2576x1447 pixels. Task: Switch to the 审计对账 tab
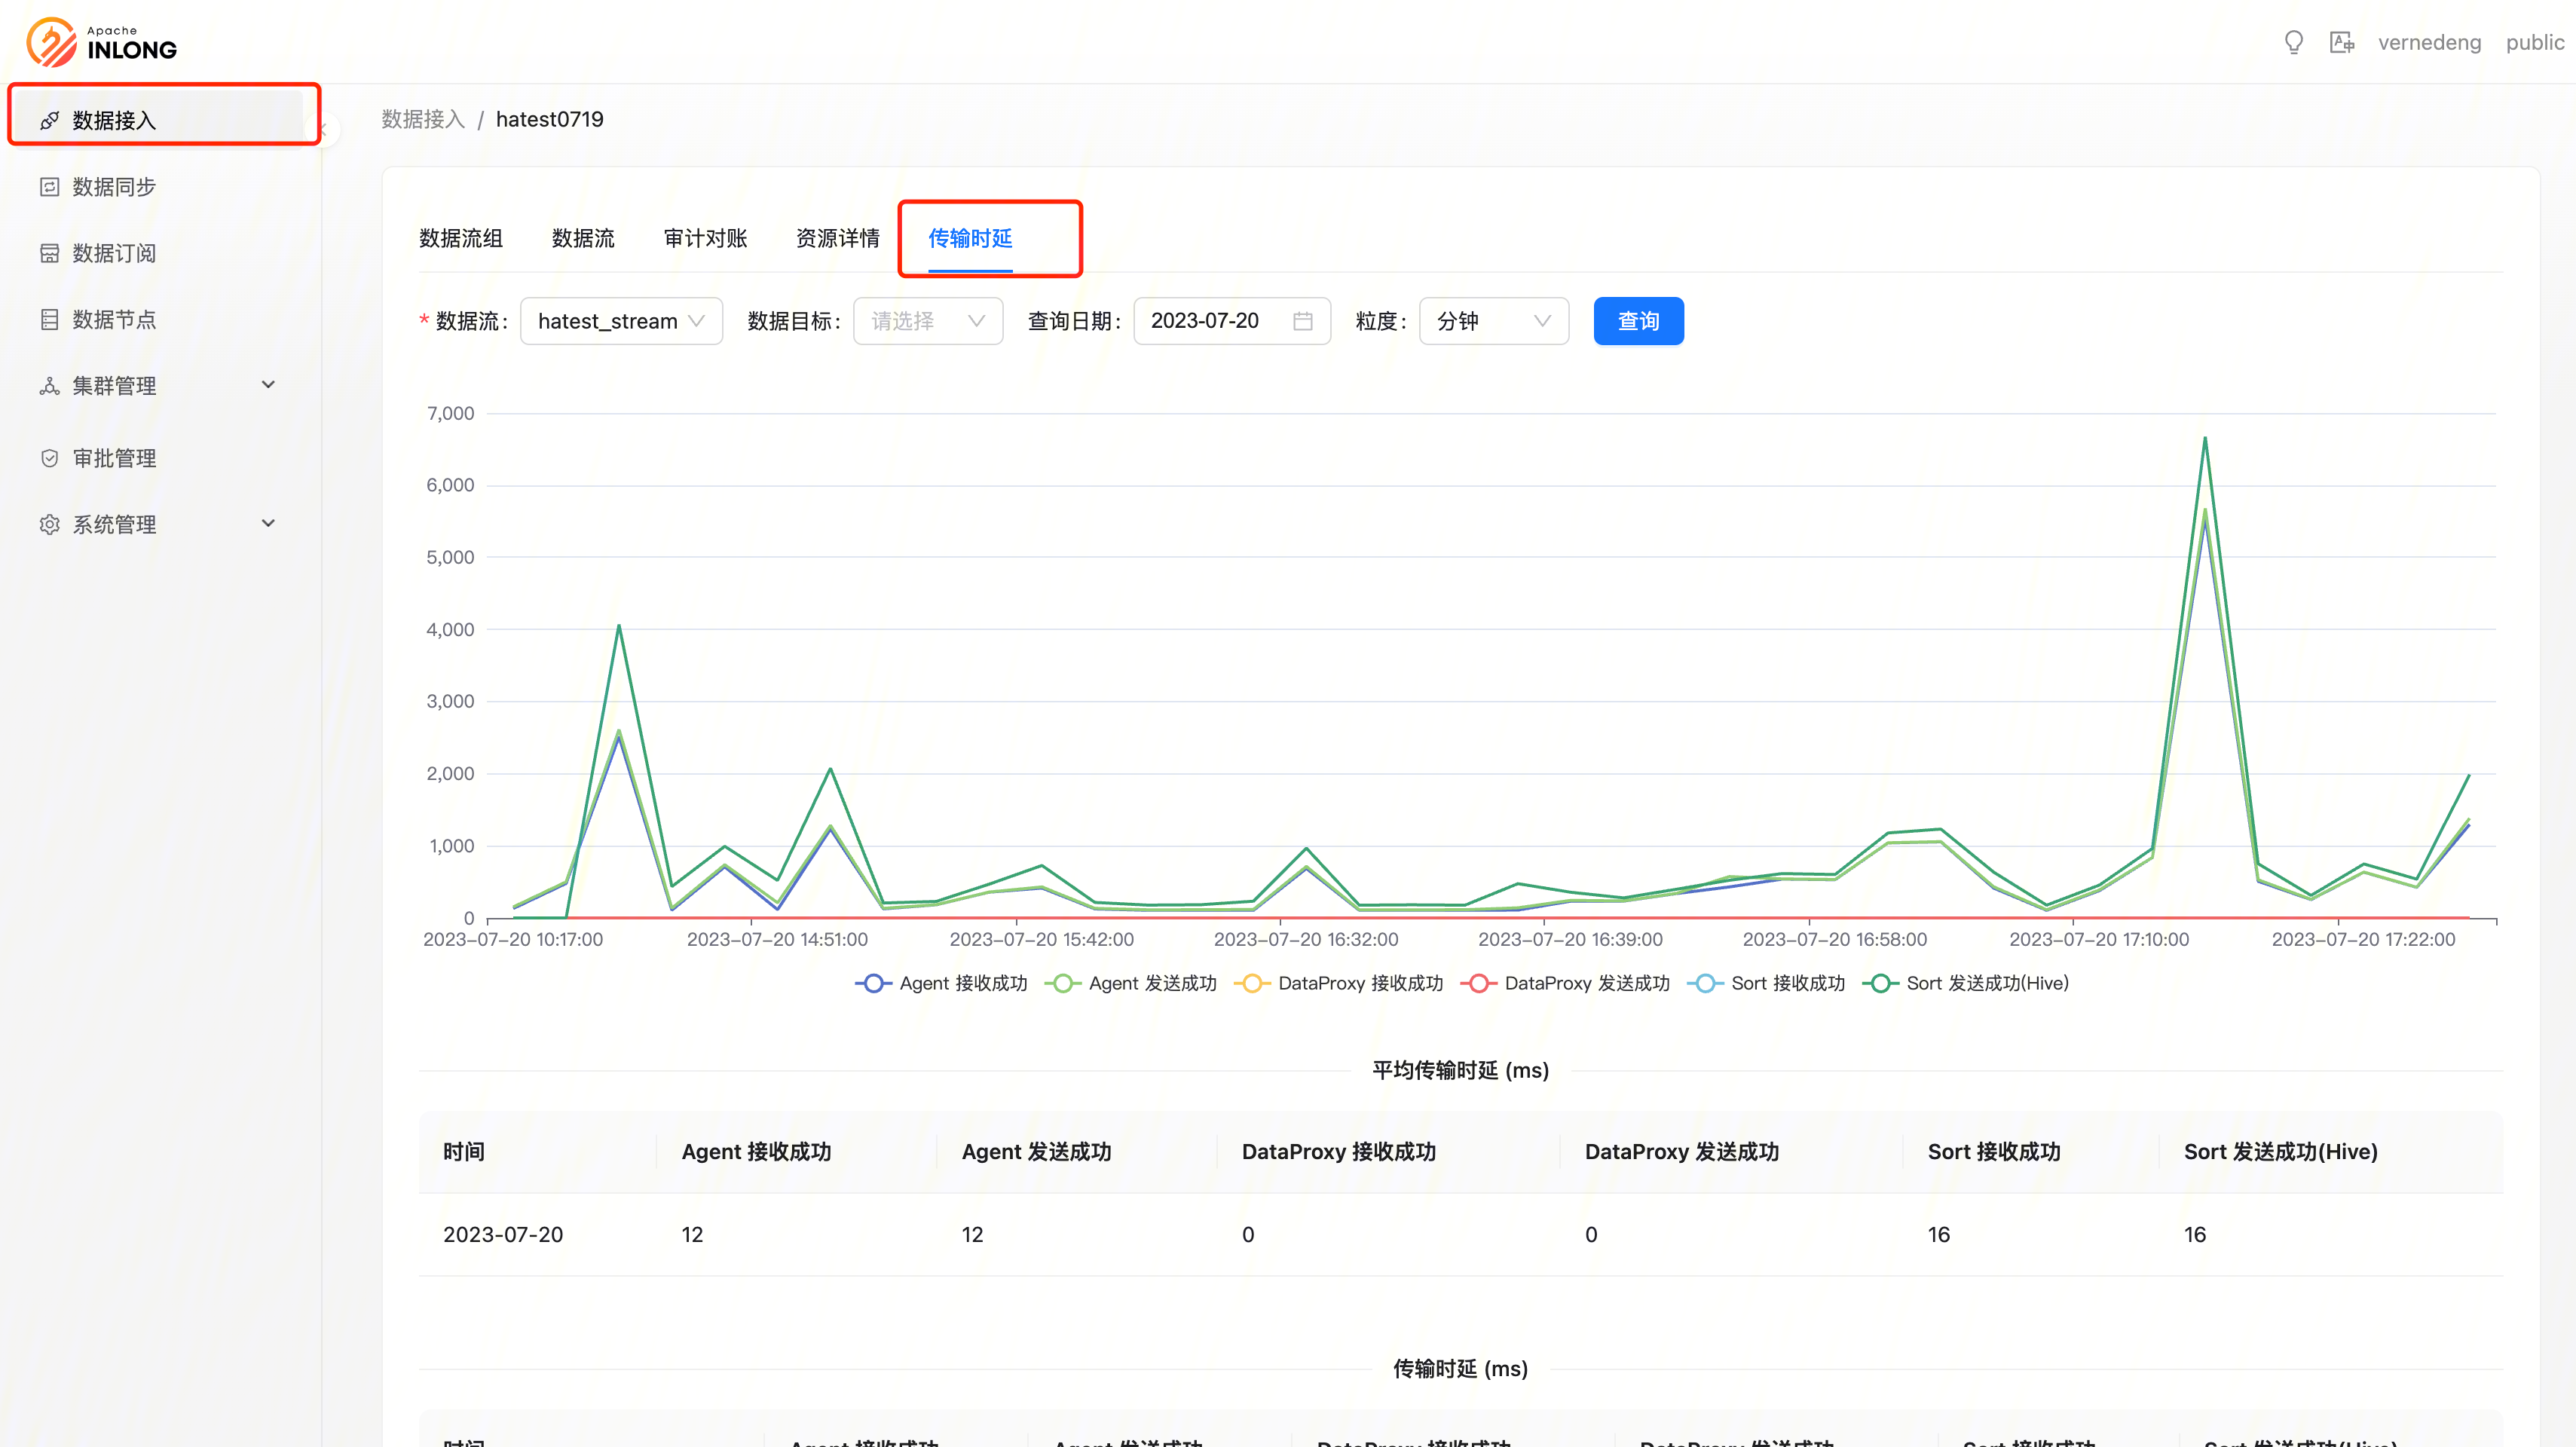705,238
